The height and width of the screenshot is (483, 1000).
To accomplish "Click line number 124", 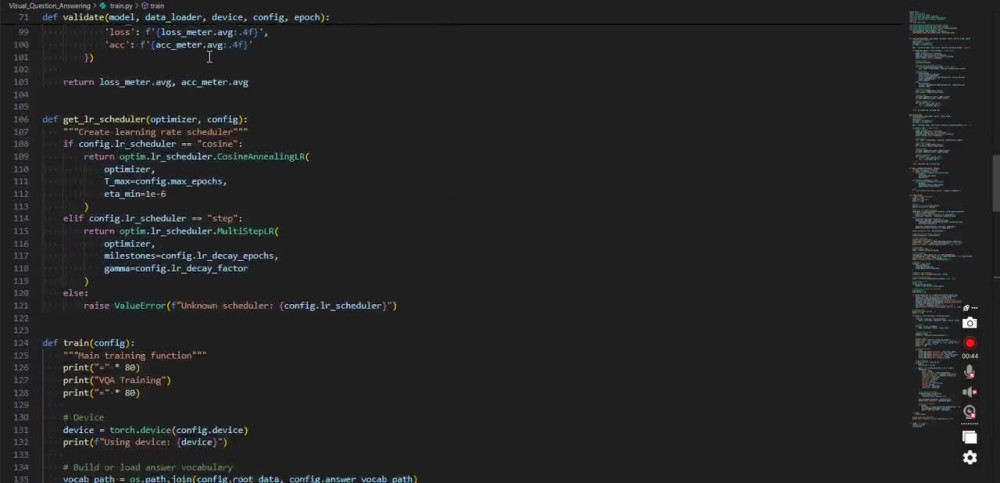I will [x=21, y=343].
